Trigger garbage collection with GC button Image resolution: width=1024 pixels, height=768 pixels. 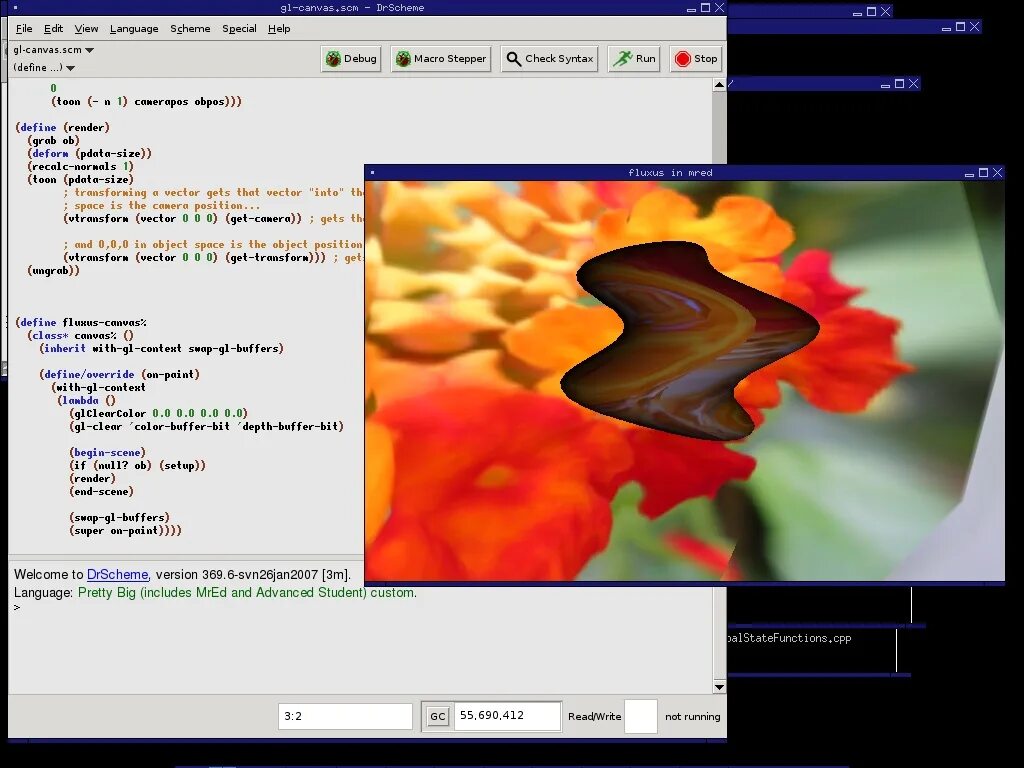(438, 716)
